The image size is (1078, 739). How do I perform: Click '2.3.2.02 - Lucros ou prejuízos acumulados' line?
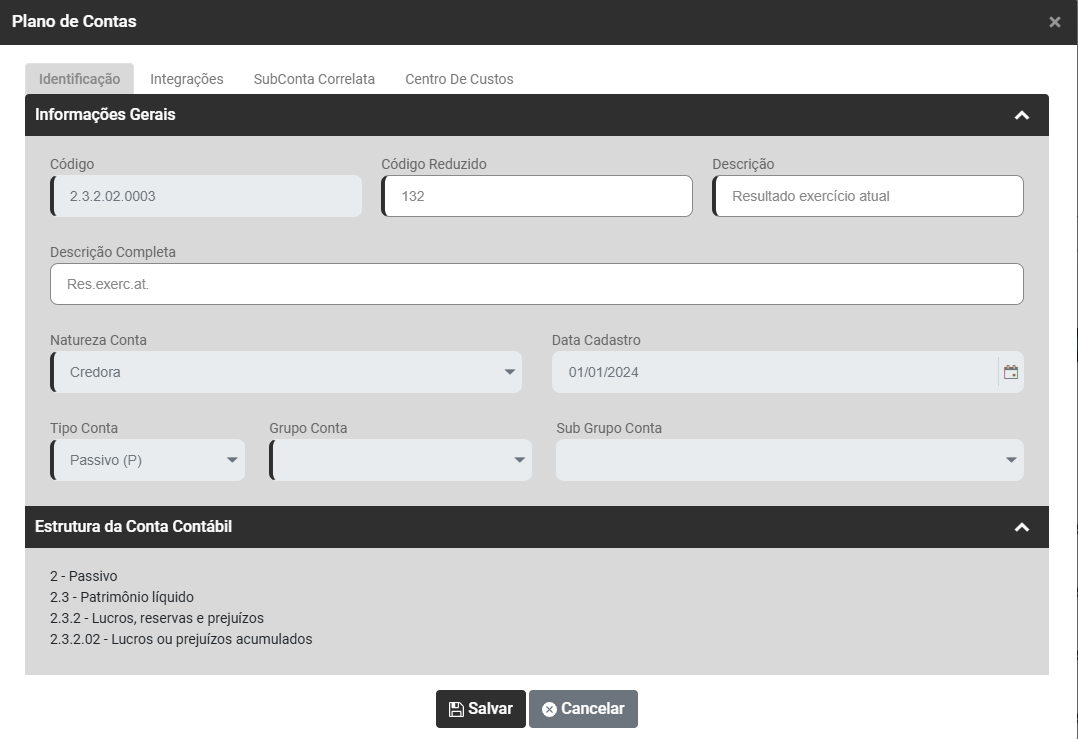(181, 639)
